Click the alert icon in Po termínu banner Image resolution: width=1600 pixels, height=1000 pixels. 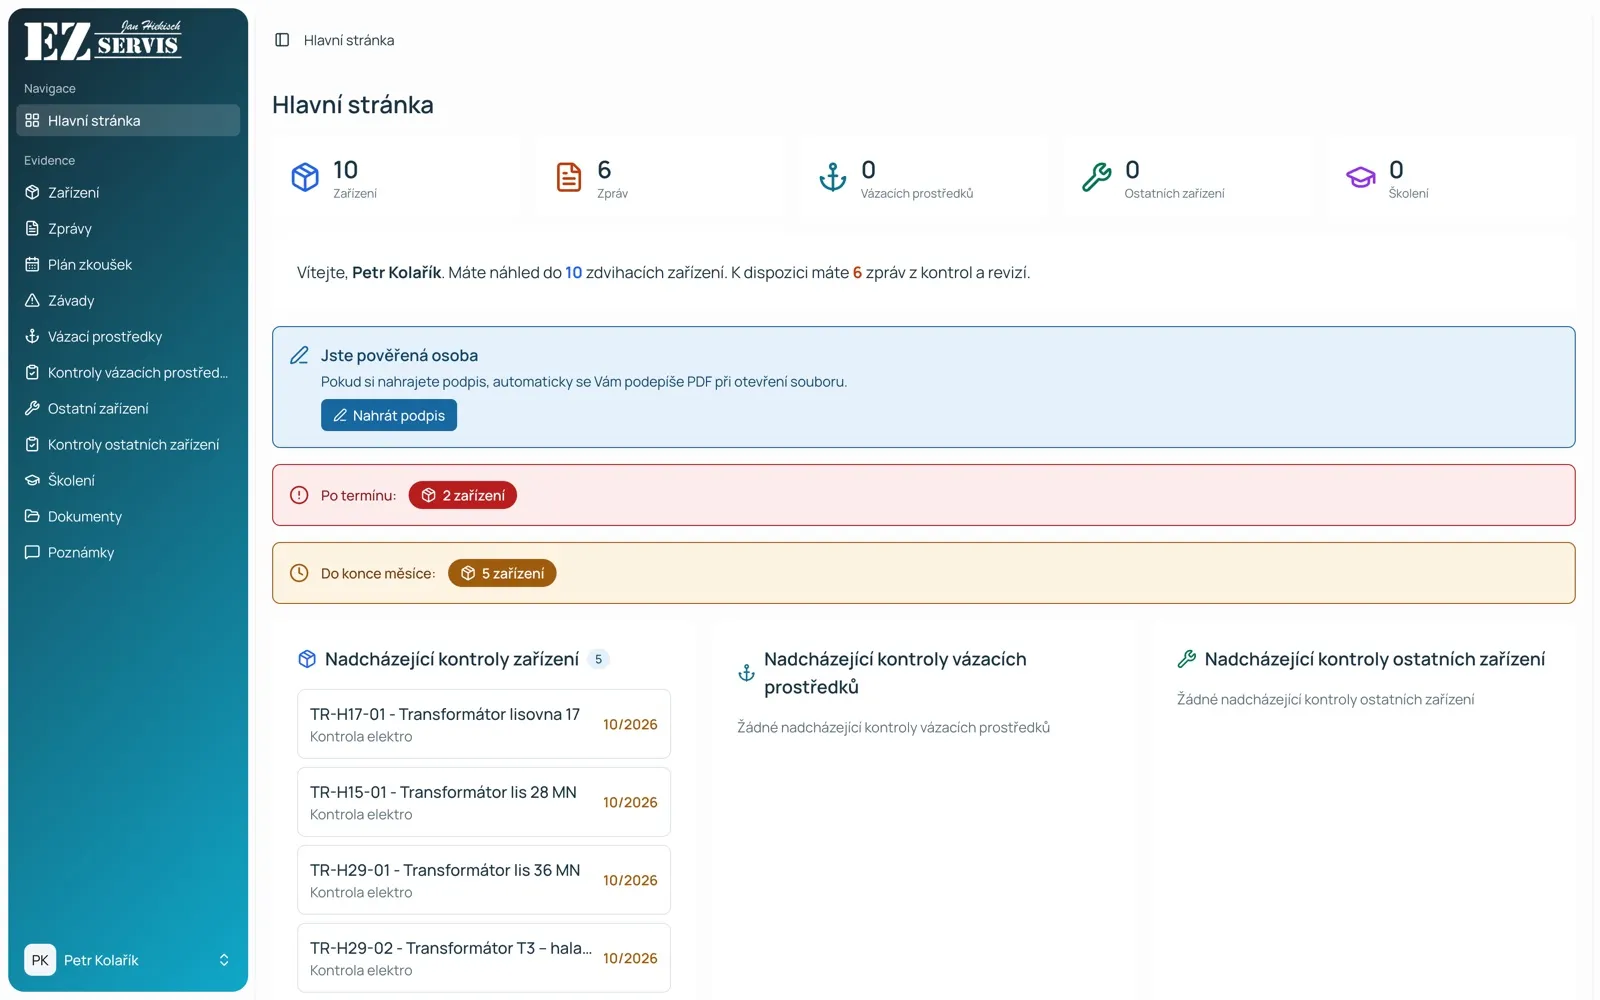(299, 495)
